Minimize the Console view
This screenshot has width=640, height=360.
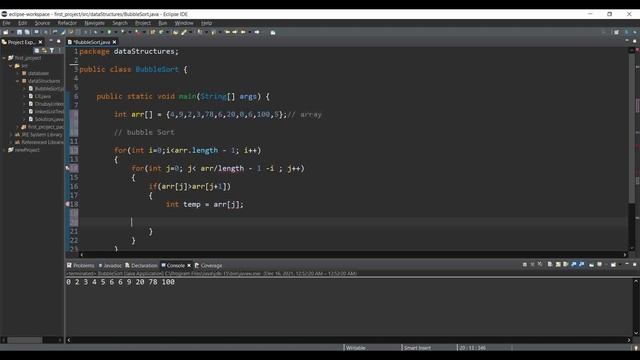627,264
